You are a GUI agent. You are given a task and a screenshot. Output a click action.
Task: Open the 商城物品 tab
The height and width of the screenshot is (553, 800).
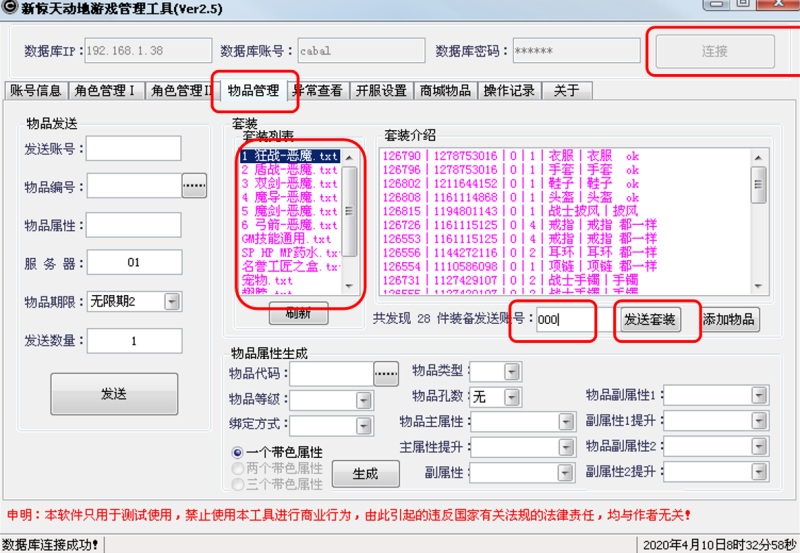click(445, 91)
